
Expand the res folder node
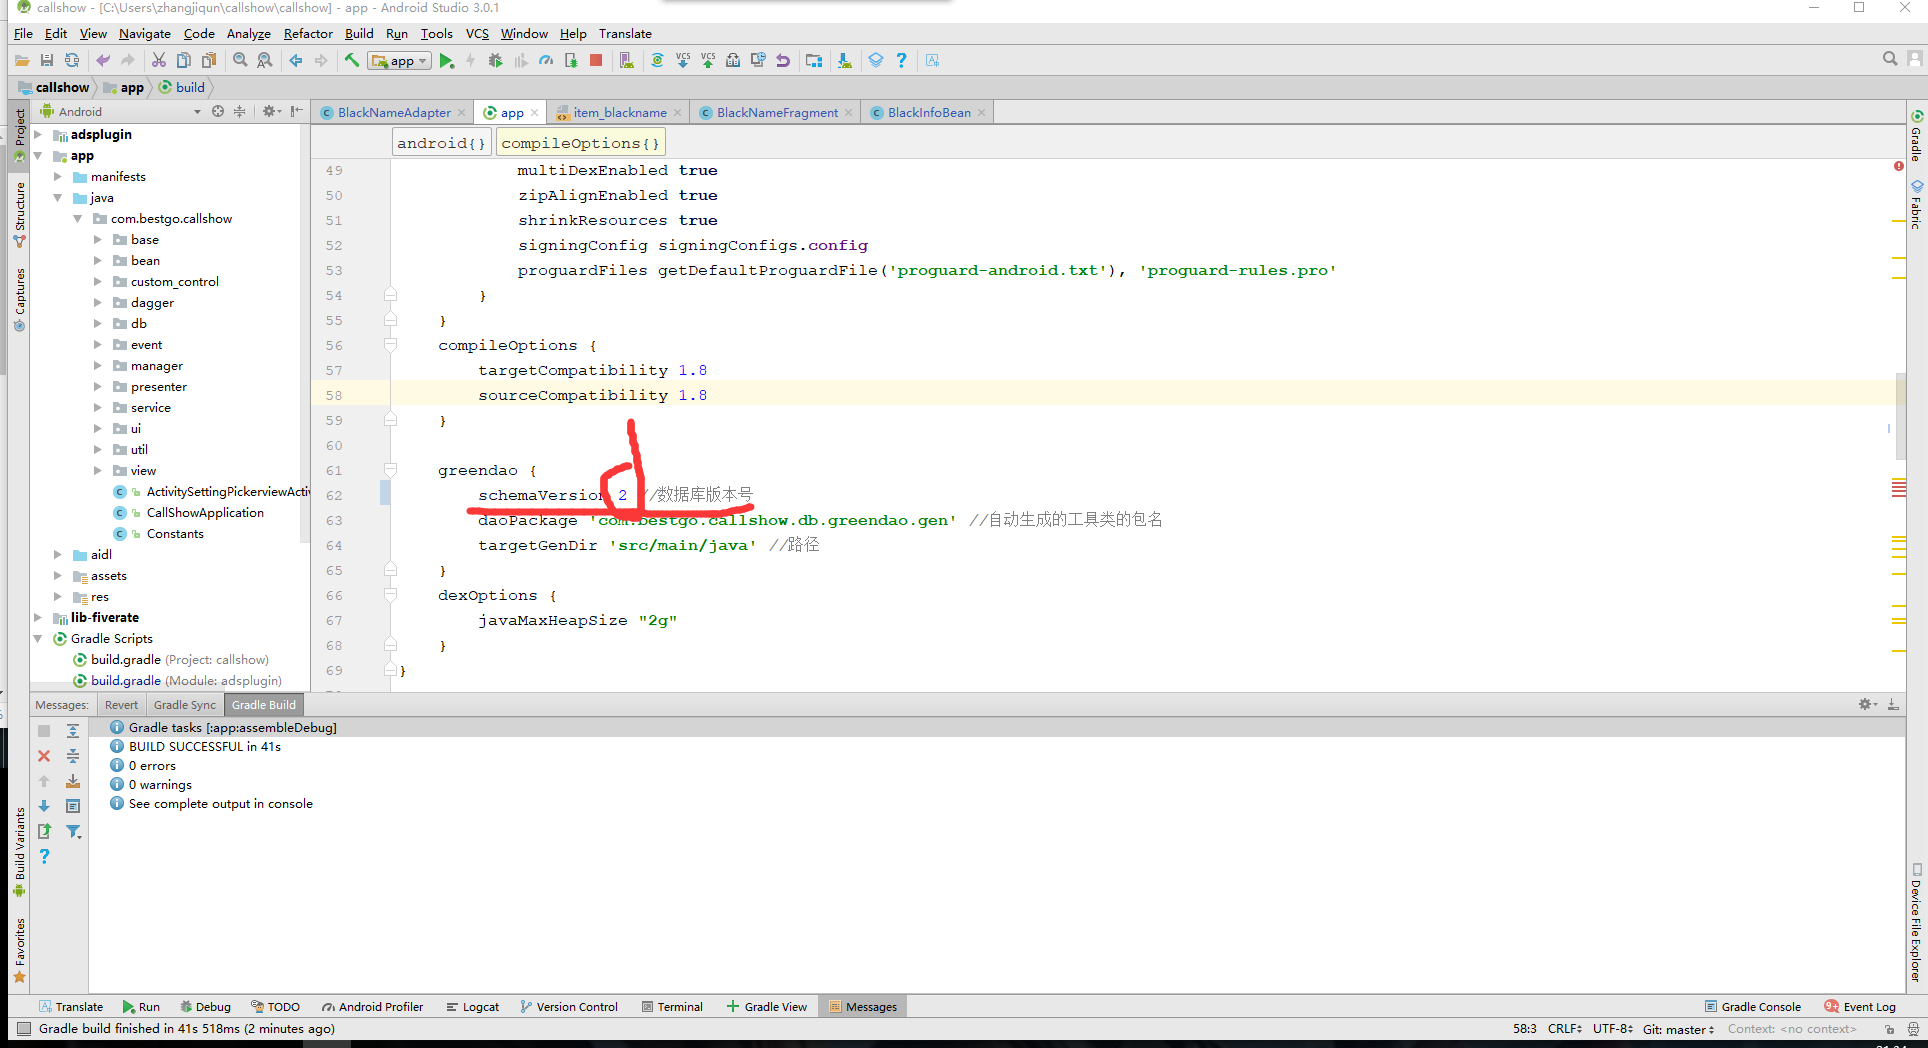[x=58, y=596]
